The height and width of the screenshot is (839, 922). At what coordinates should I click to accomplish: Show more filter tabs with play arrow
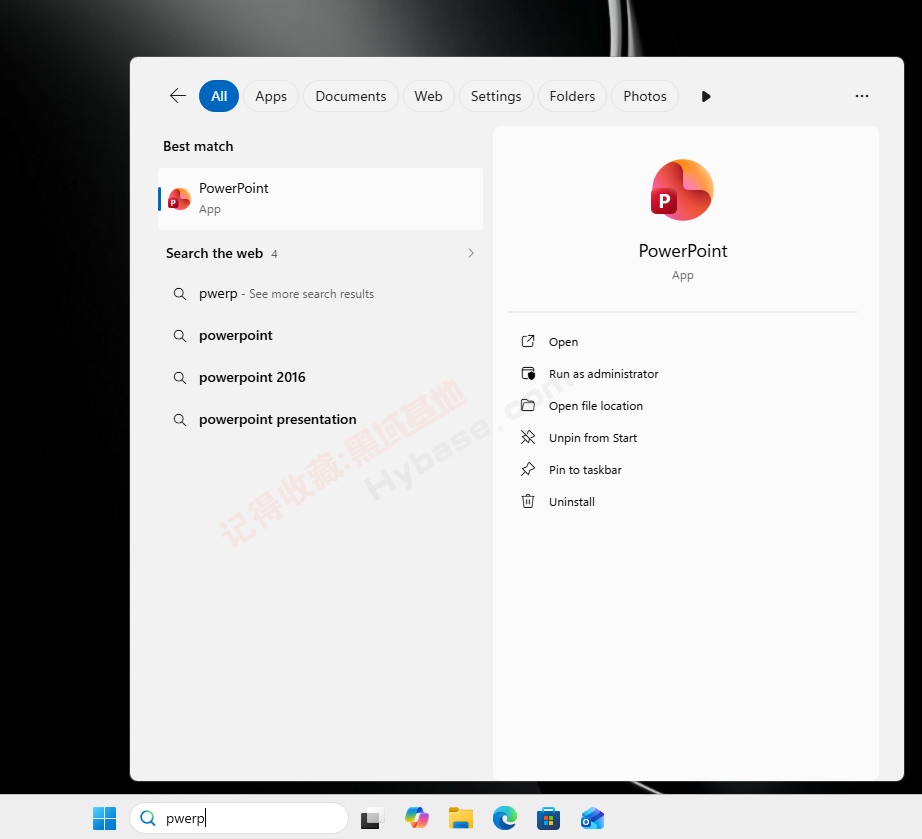tap(706, 96)
